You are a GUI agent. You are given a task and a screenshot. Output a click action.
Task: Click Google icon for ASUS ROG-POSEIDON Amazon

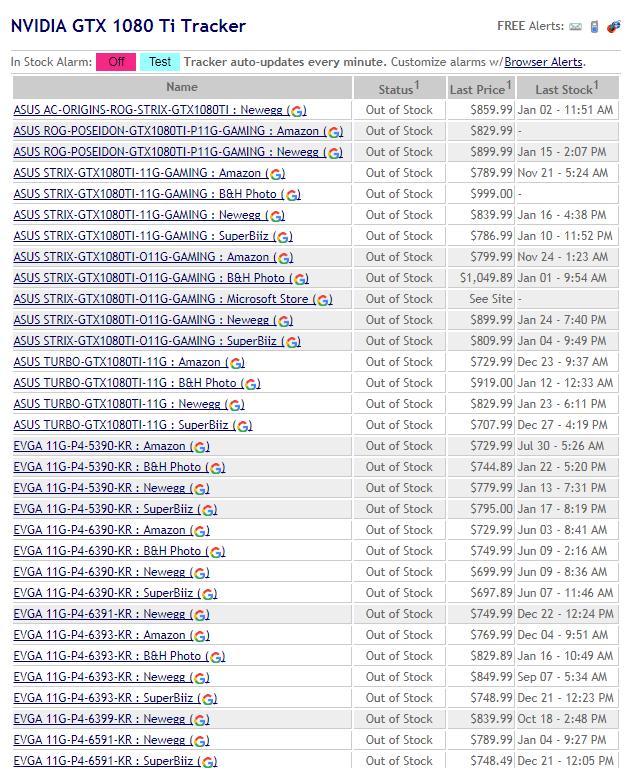(x=335, y=132)
